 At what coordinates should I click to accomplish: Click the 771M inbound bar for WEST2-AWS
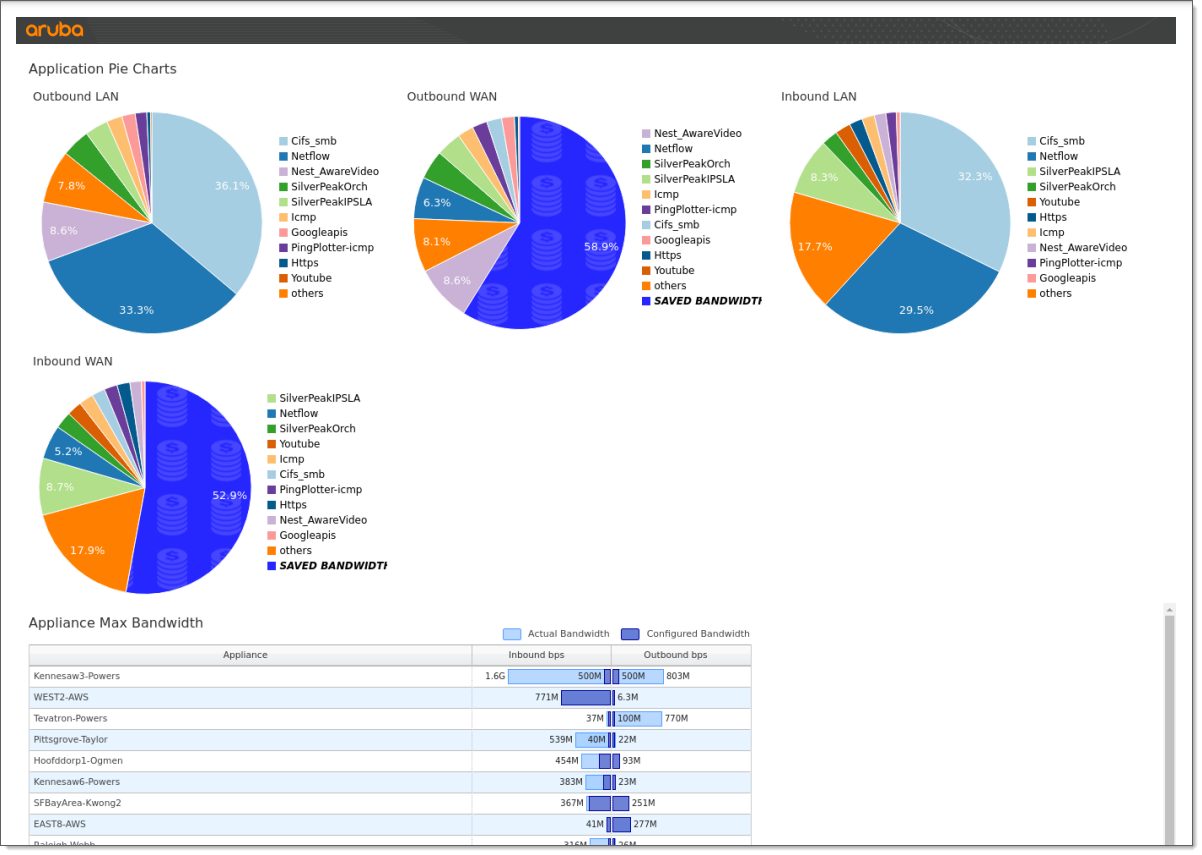click(x=585, y=698)
